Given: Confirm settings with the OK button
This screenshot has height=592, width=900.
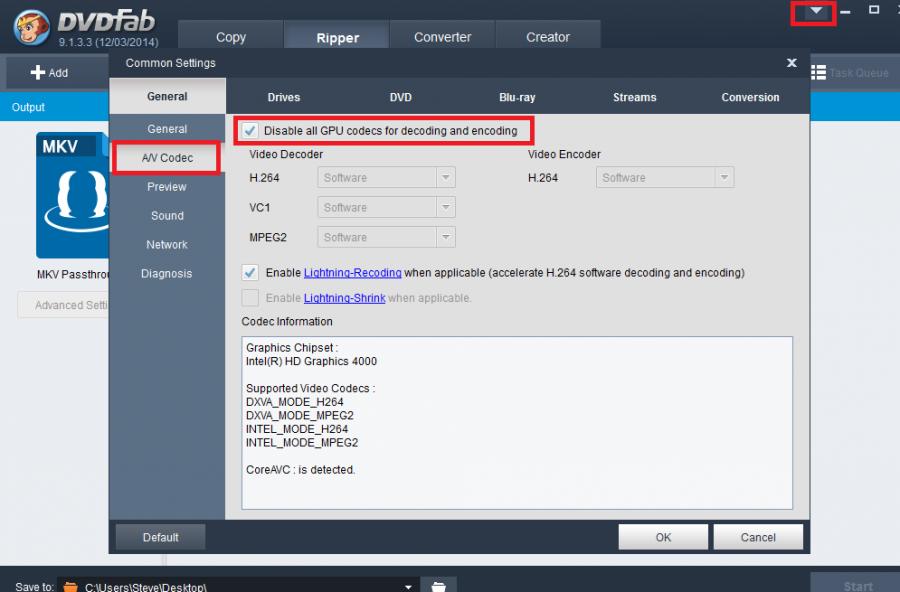Looking at the screenshot, I should pos(663,537).
